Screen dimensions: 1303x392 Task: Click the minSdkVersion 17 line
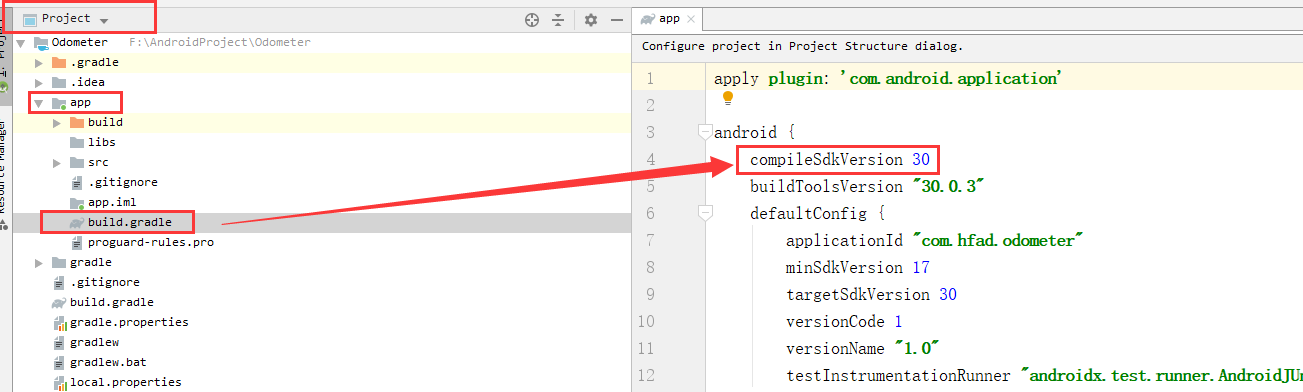[858, 267]
